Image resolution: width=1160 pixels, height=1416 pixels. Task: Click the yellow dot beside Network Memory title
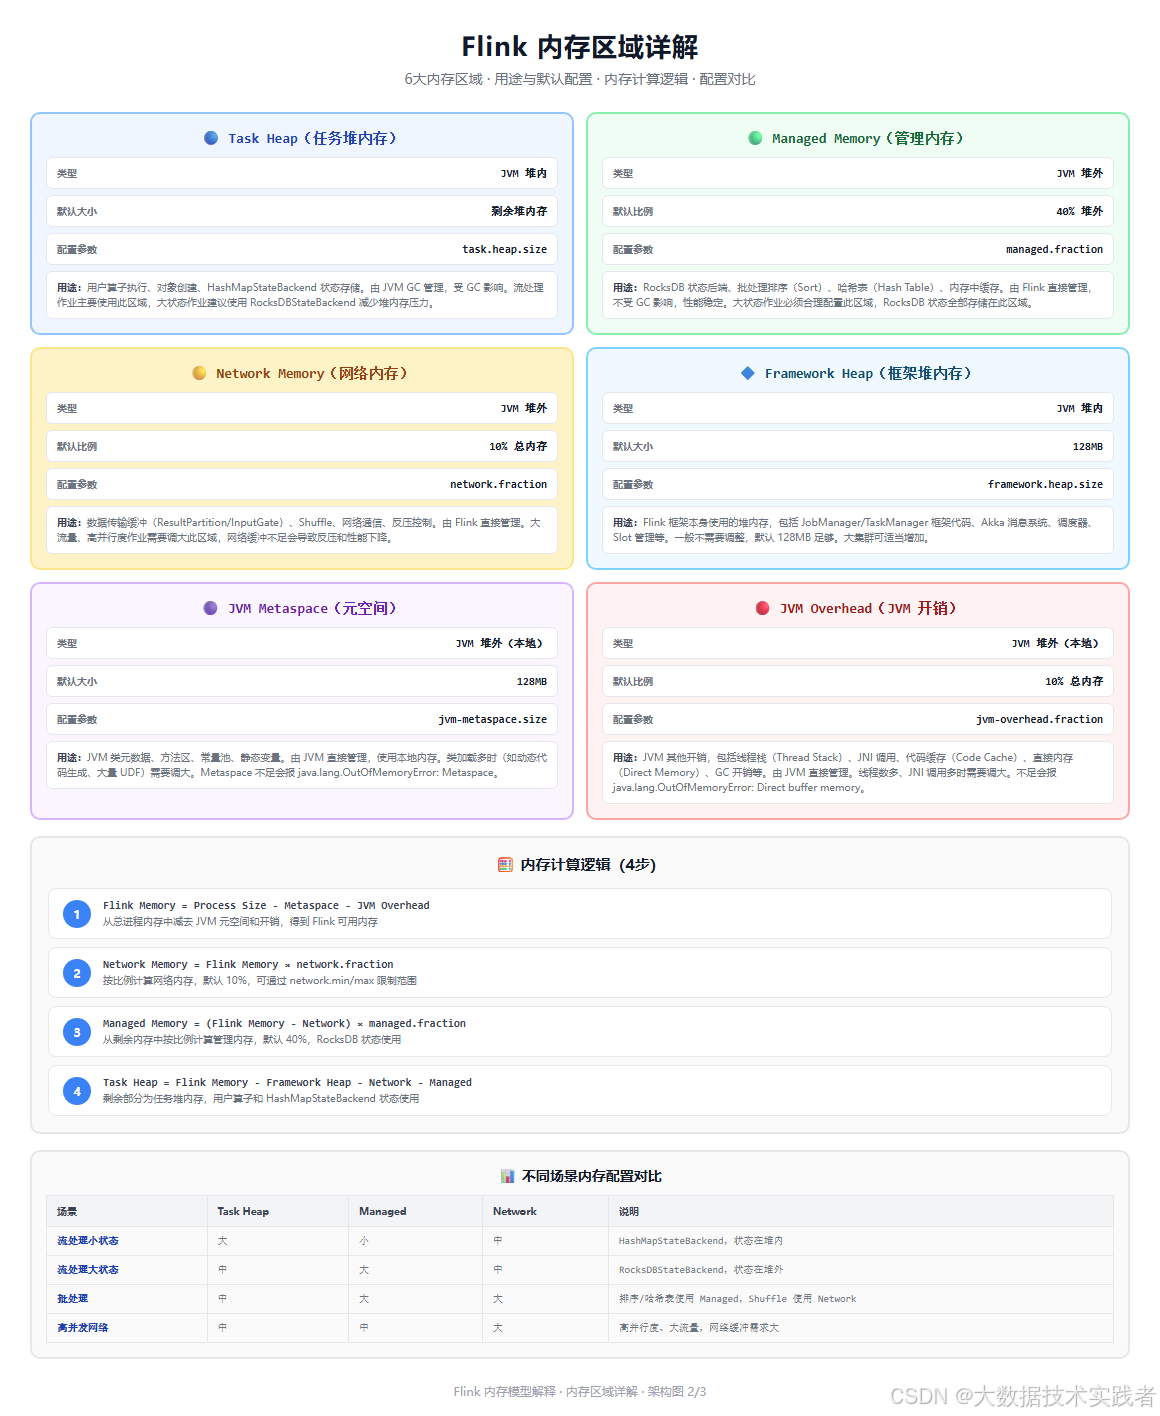(199, 373)
